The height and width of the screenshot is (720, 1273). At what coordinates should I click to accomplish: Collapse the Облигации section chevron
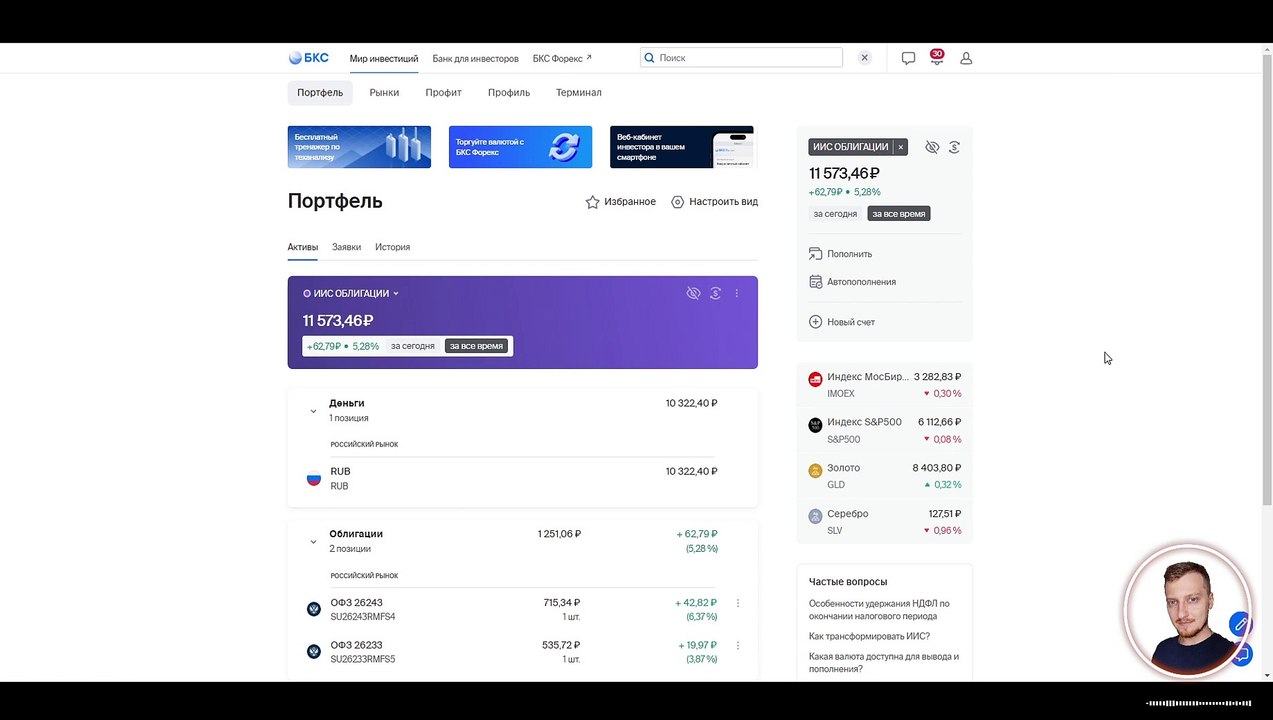313,542
